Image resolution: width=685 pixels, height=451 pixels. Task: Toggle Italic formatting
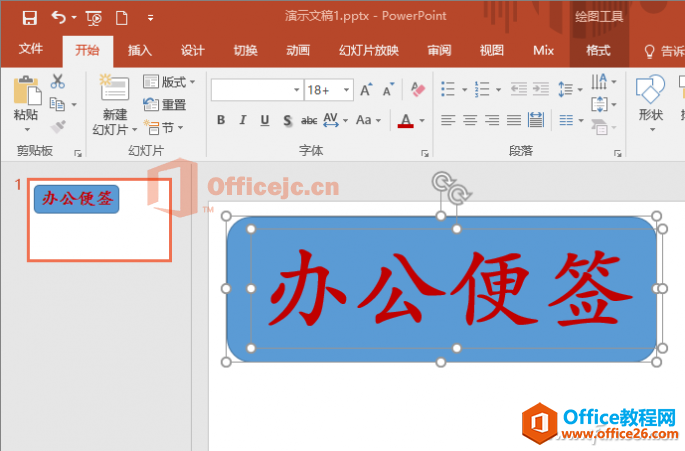click(x=243, y=120)
